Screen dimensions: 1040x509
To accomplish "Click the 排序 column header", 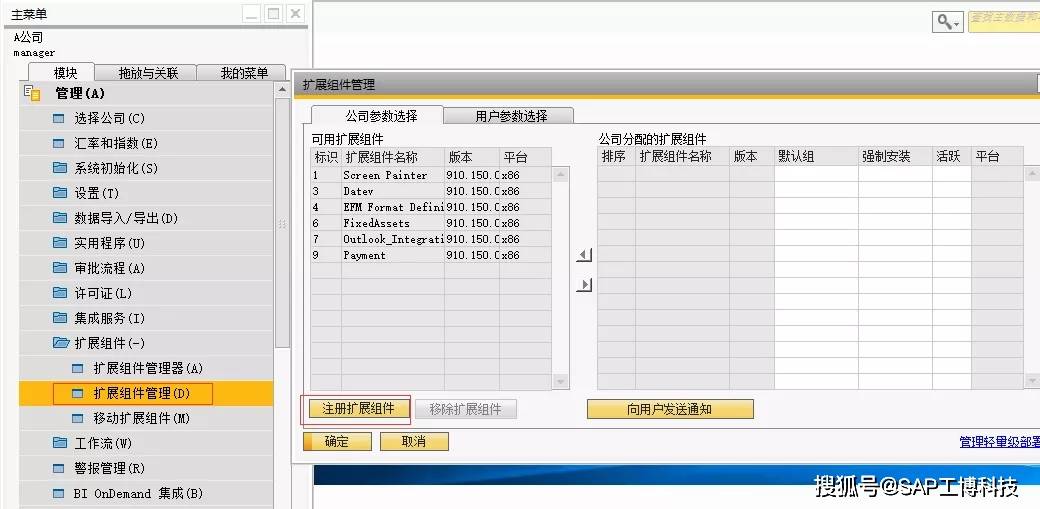I will click(616, 157).
